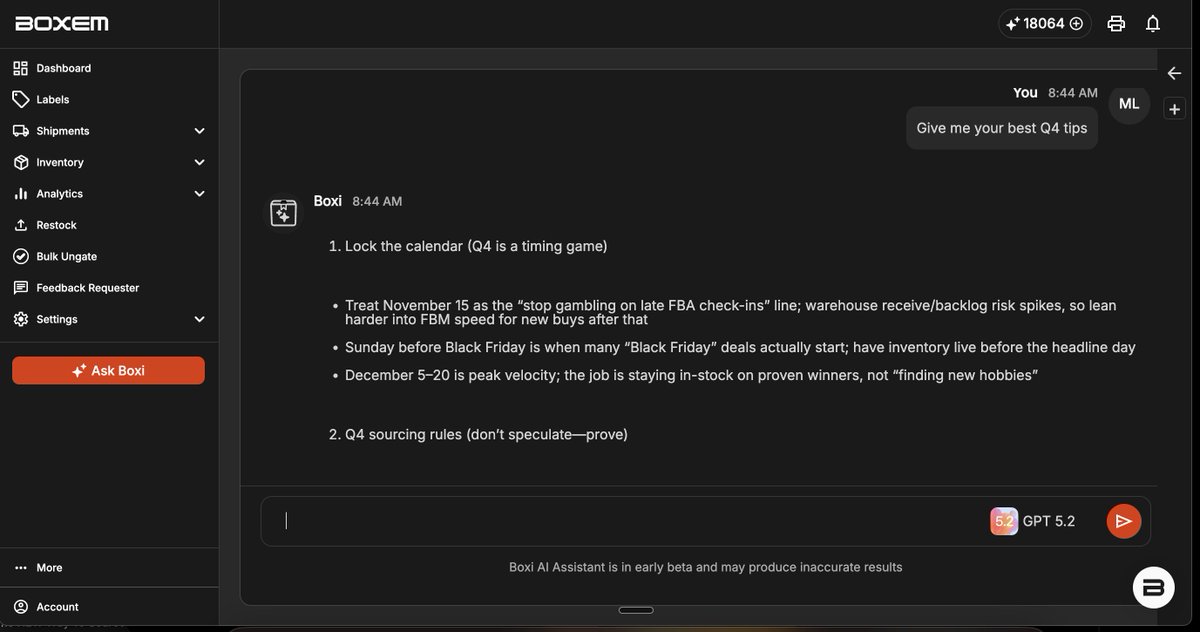The height and width of the screenshot is (632, 1200).
Task: Click the ML user avatar
Action: pyautogui.click(x=1129, y=104)
